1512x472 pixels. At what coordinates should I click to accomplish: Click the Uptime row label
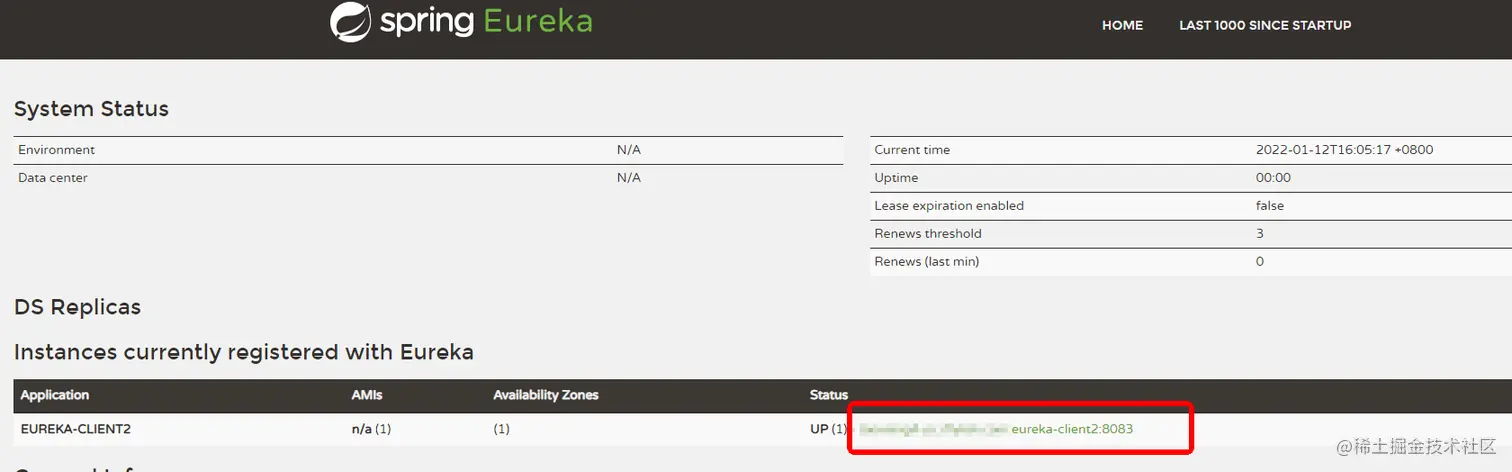click(x=896, y=178)
